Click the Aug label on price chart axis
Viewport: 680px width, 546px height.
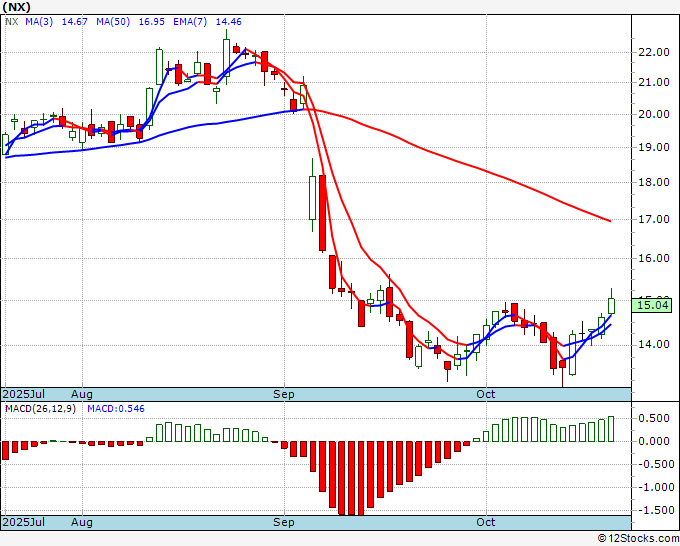click(82, 394)
